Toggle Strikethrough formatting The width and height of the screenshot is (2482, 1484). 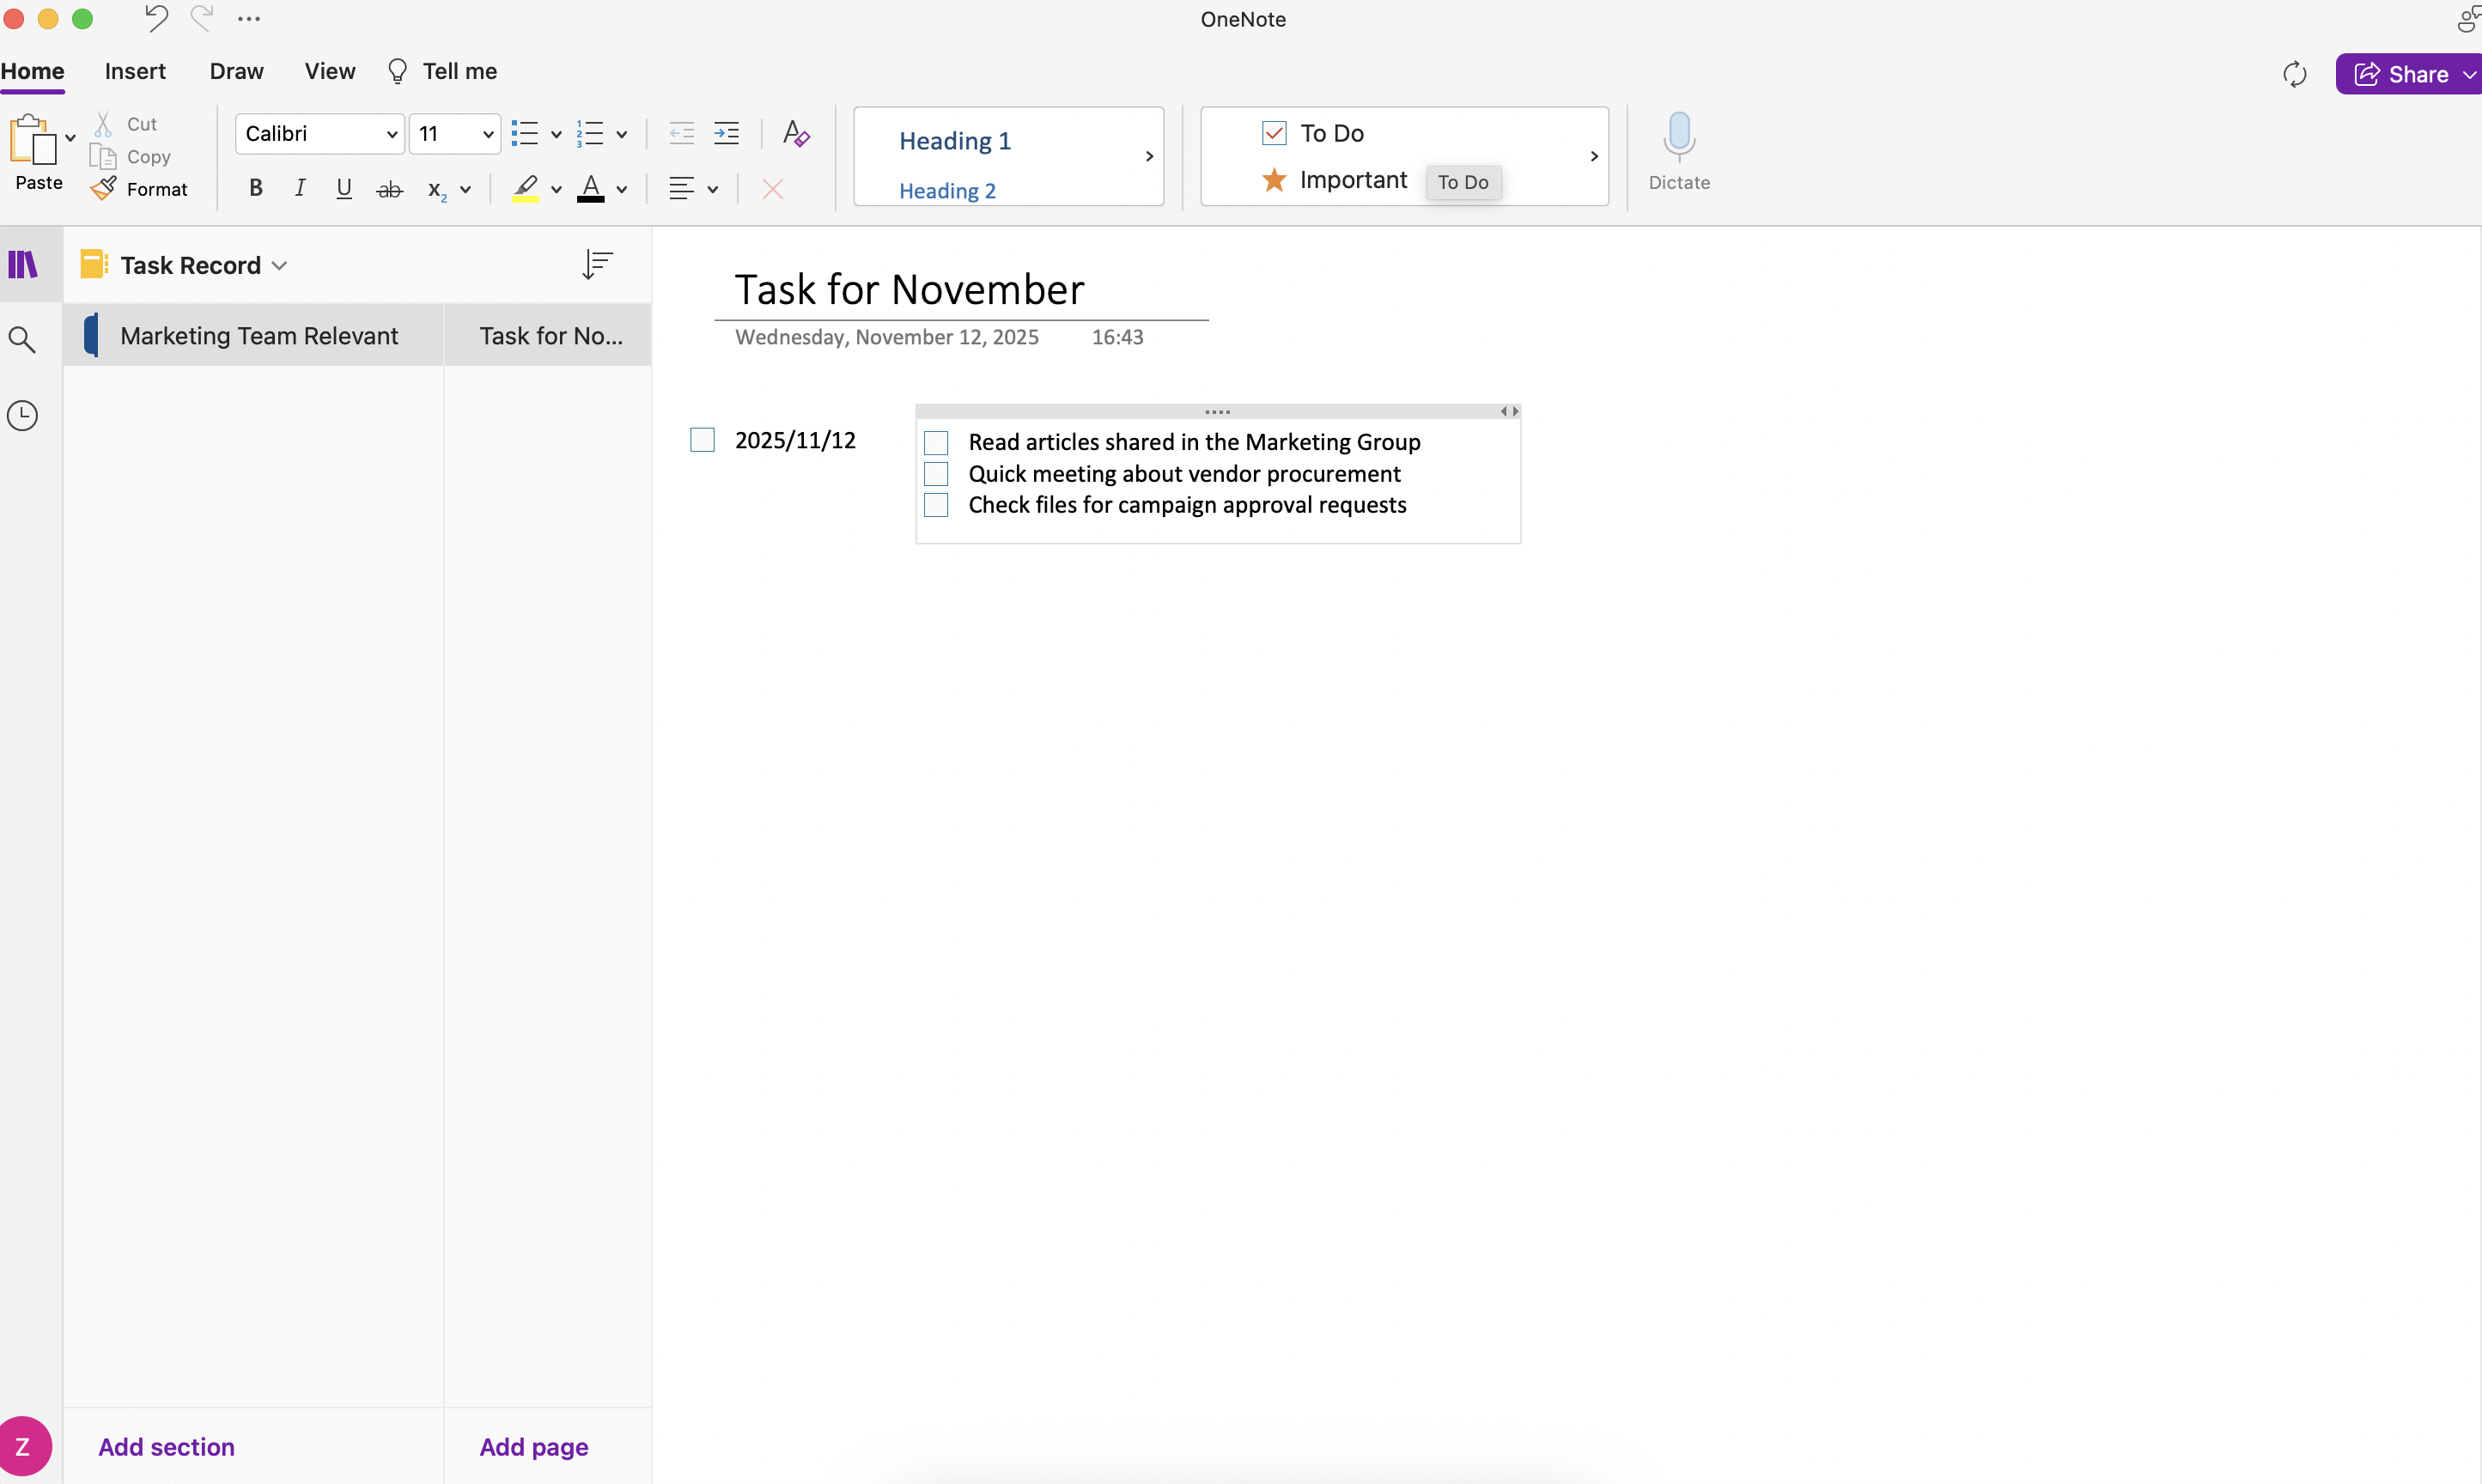[x=389, y=189]
